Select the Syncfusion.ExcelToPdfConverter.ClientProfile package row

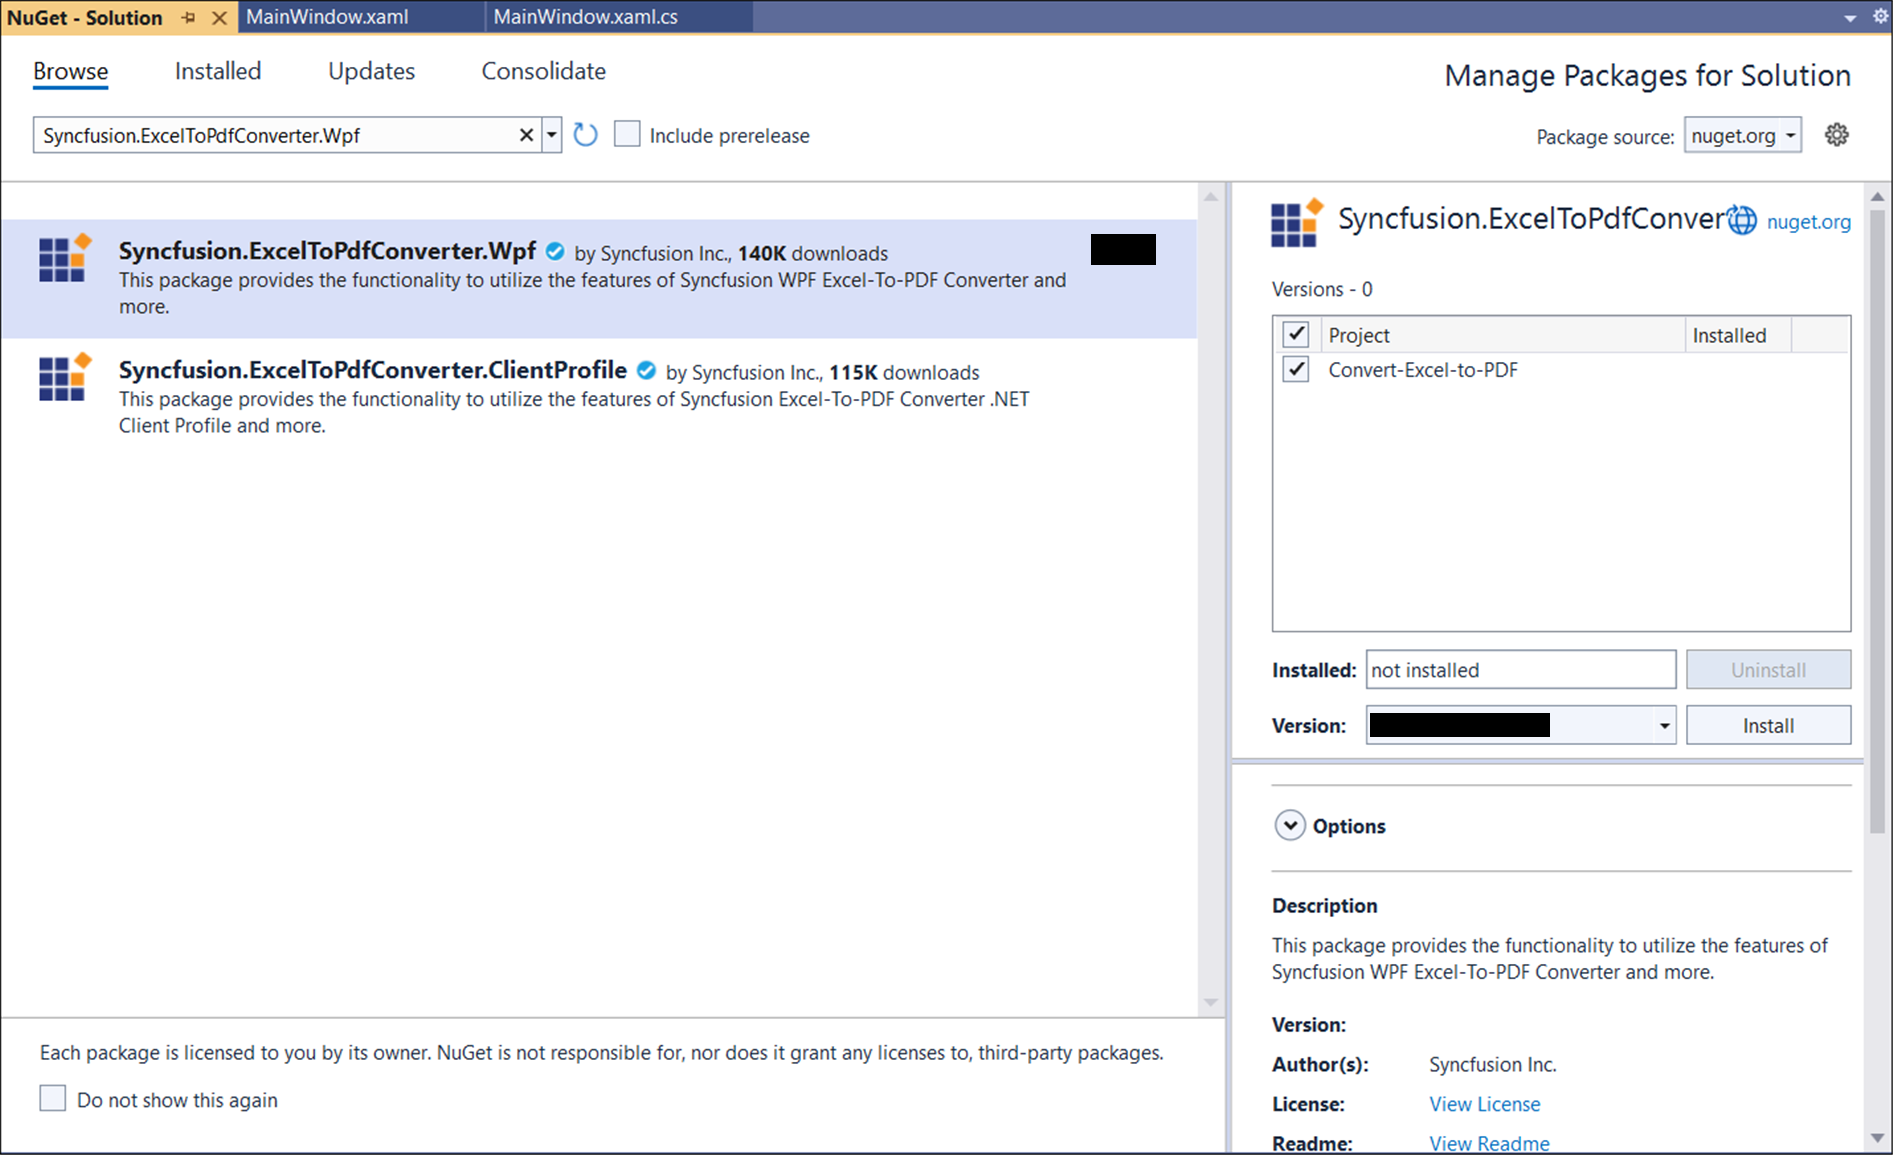pos(599,397)
